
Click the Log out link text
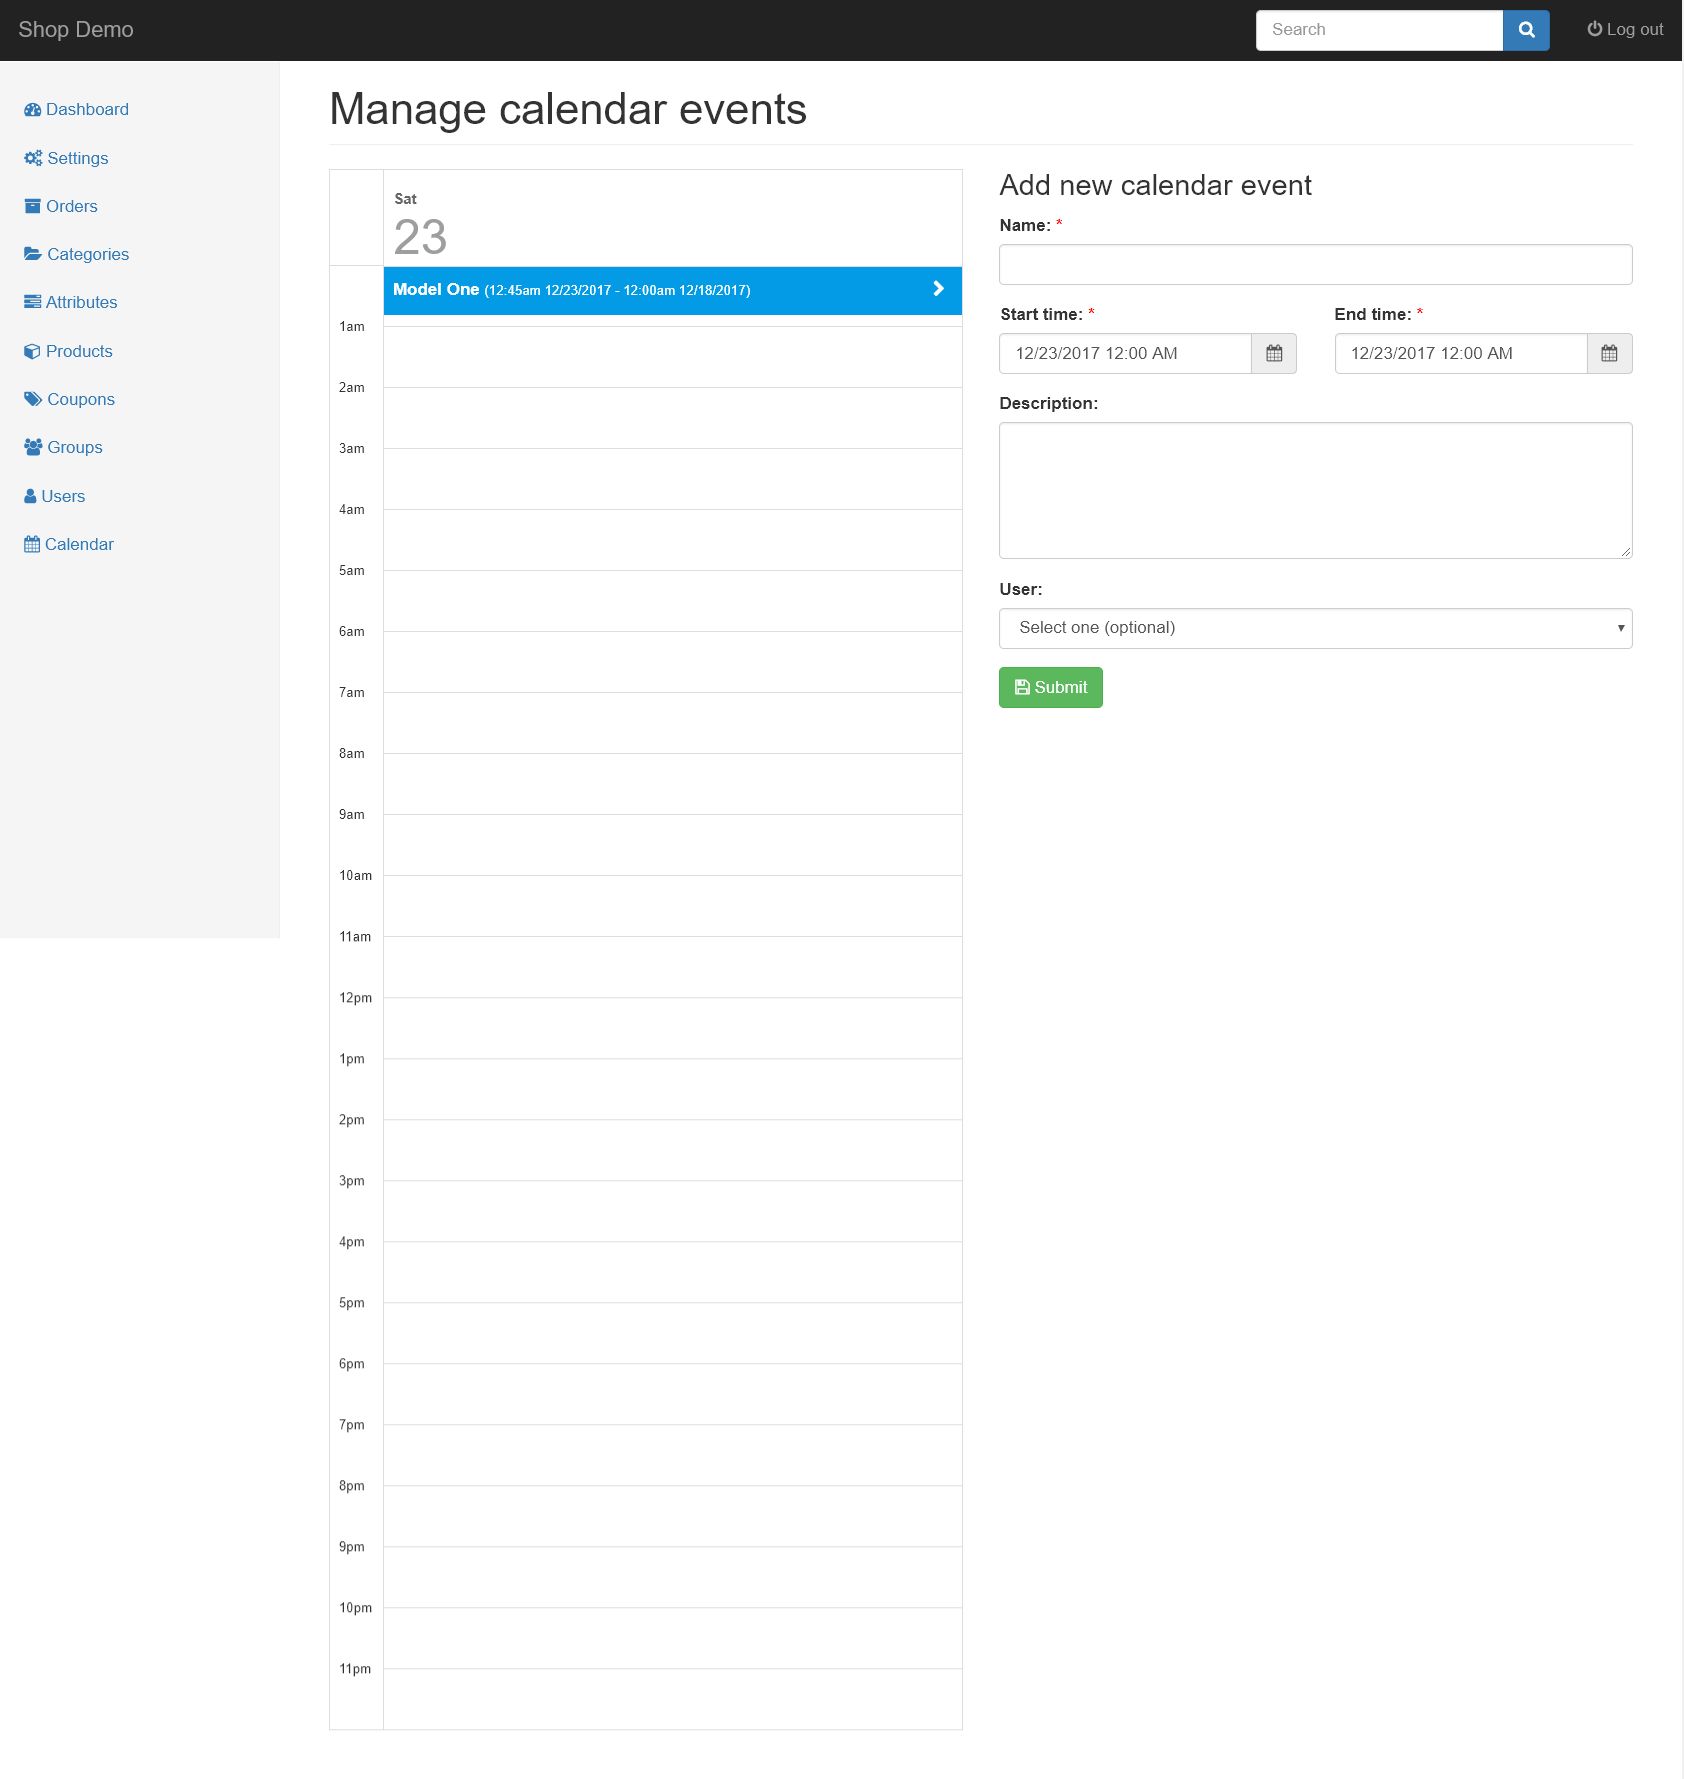tap(1635, 29)
